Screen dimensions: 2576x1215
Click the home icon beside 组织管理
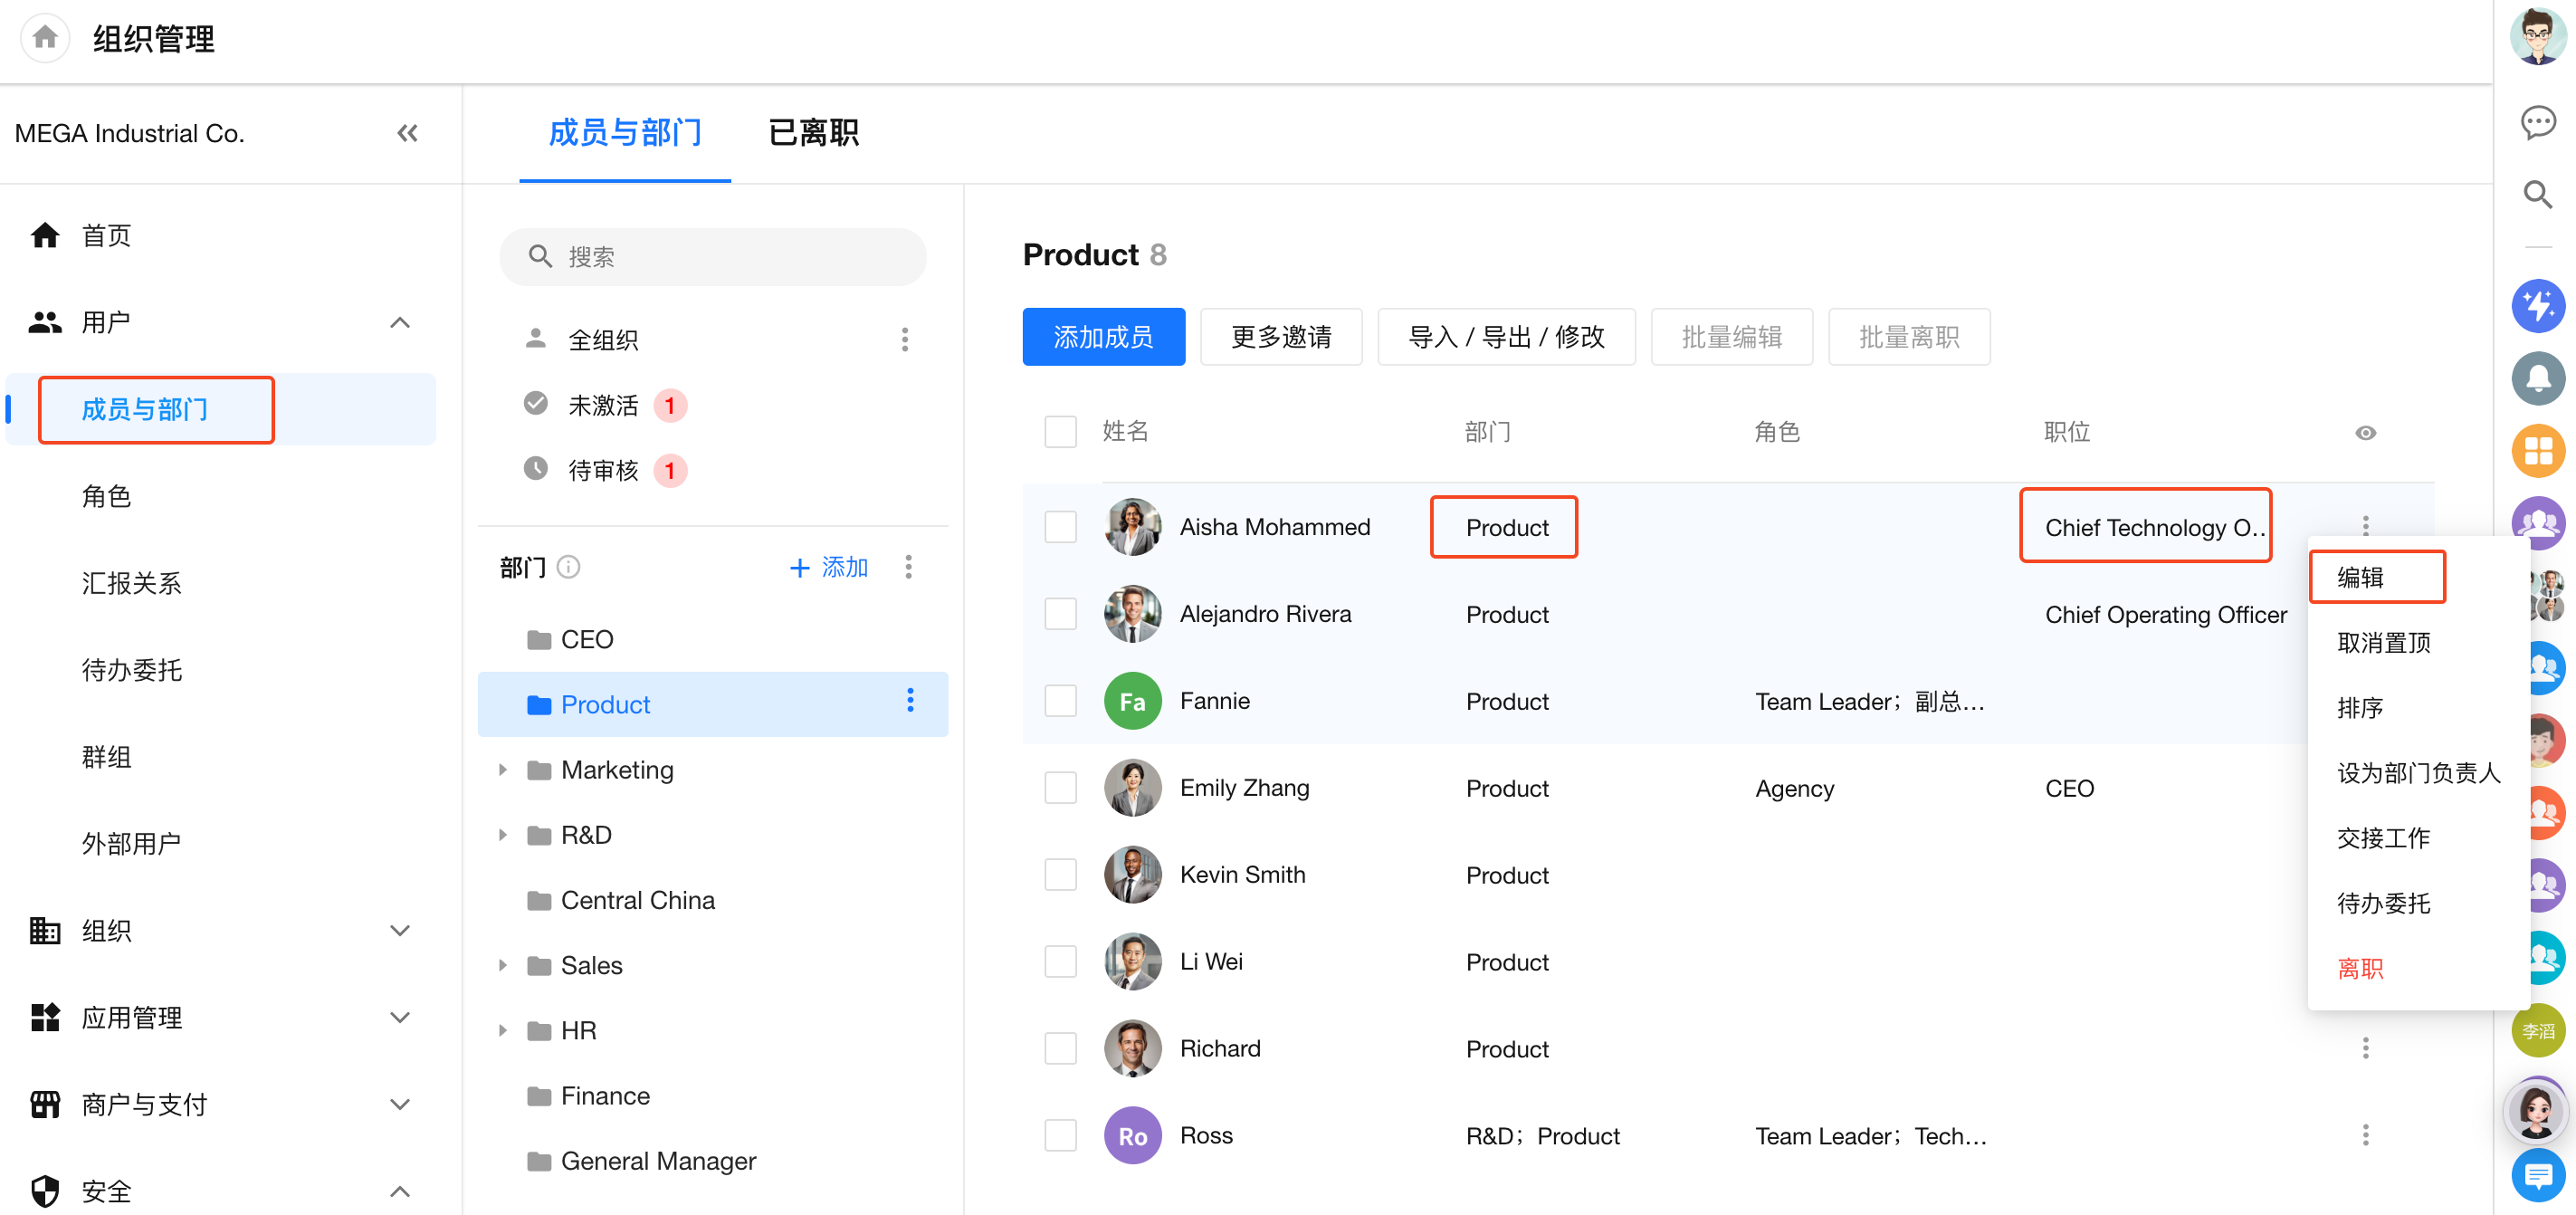click(44, 38)
